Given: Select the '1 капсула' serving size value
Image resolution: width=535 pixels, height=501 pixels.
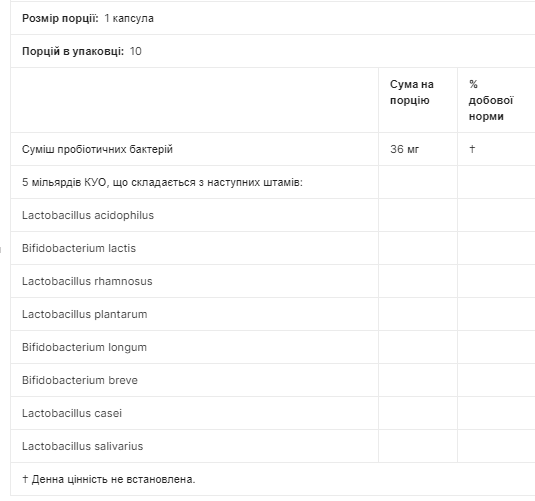Looking at the screenshot, I should tap(129, 18).
